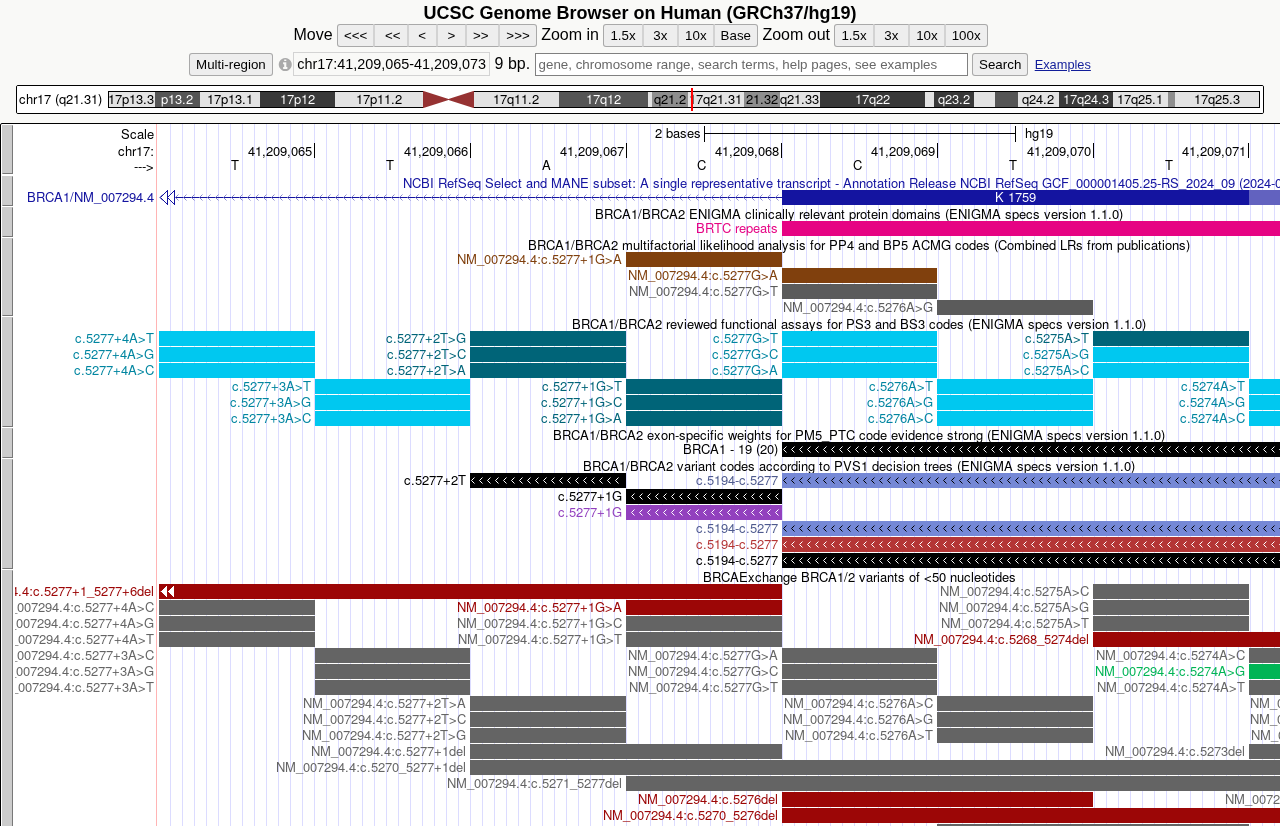
Task: Zoom in 3x
Action: pos(660,36)
